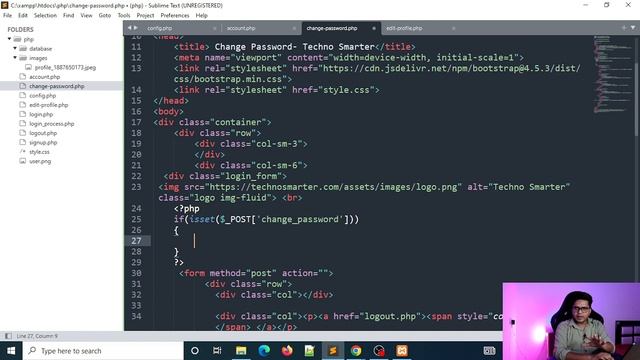Click the style.css file type icon
The height and width of the screenshot is (360, 640).
tap(23, 151)
